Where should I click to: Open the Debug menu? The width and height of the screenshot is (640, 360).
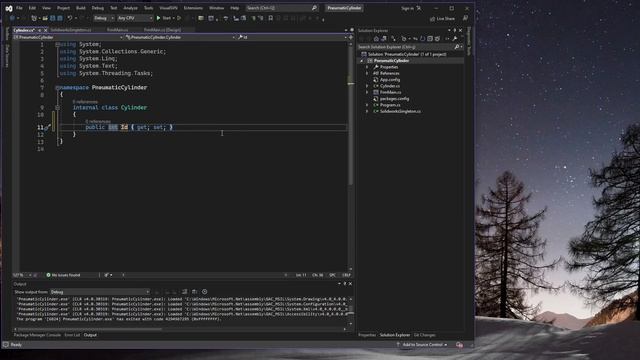(x=98, y=8)
